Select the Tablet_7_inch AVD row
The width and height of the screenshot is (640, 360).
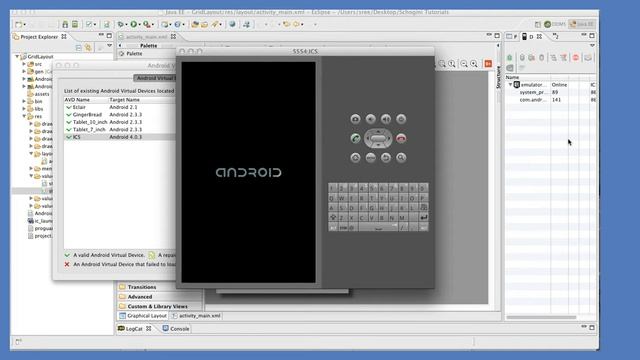click(x=120, y=129)
